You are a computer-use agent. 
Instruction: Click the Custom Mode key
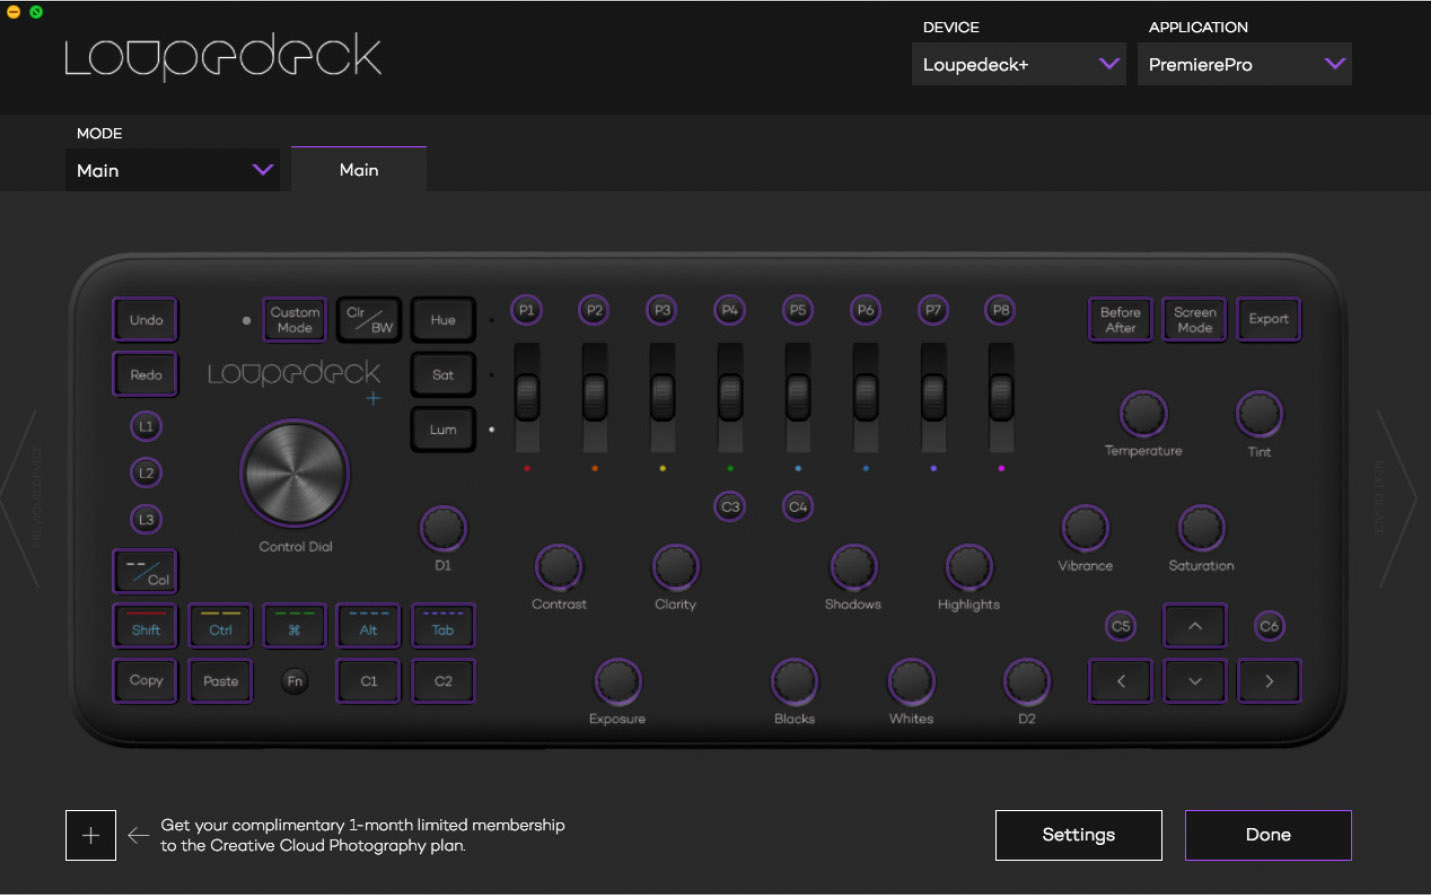(295, 320)
